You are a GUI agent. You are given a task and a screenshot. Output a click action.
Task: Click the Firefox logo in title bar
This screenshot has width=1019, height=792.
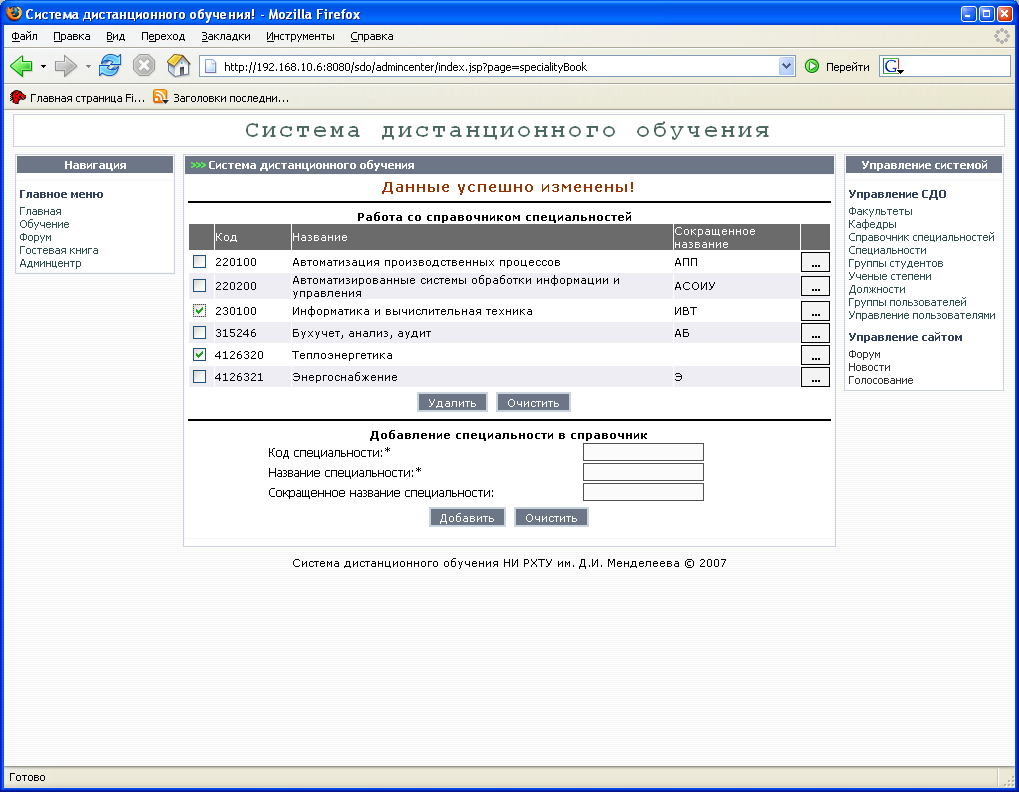(13, 14)
